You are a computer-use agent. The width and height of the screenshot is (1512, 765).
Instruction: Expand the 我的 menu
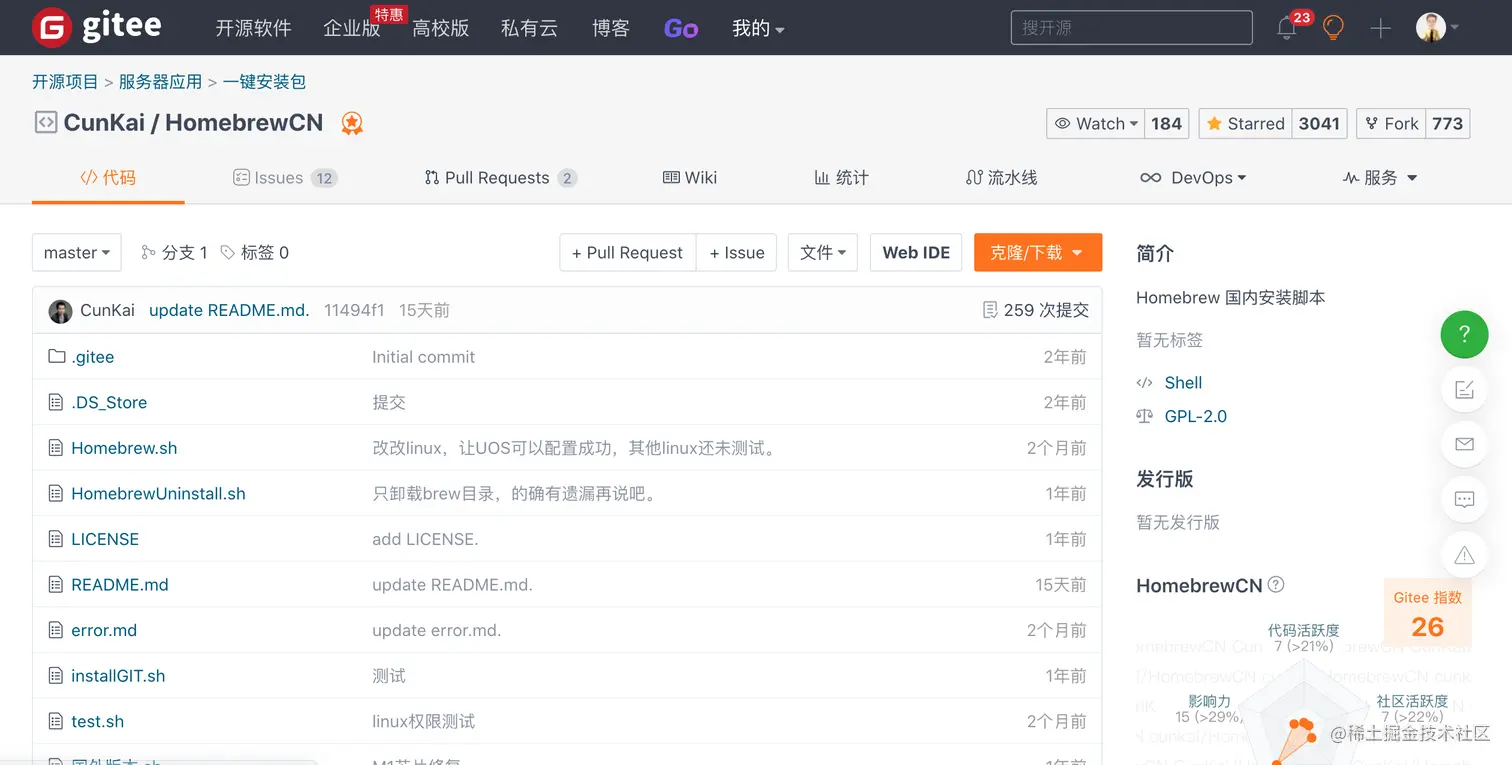coord(758,28)
